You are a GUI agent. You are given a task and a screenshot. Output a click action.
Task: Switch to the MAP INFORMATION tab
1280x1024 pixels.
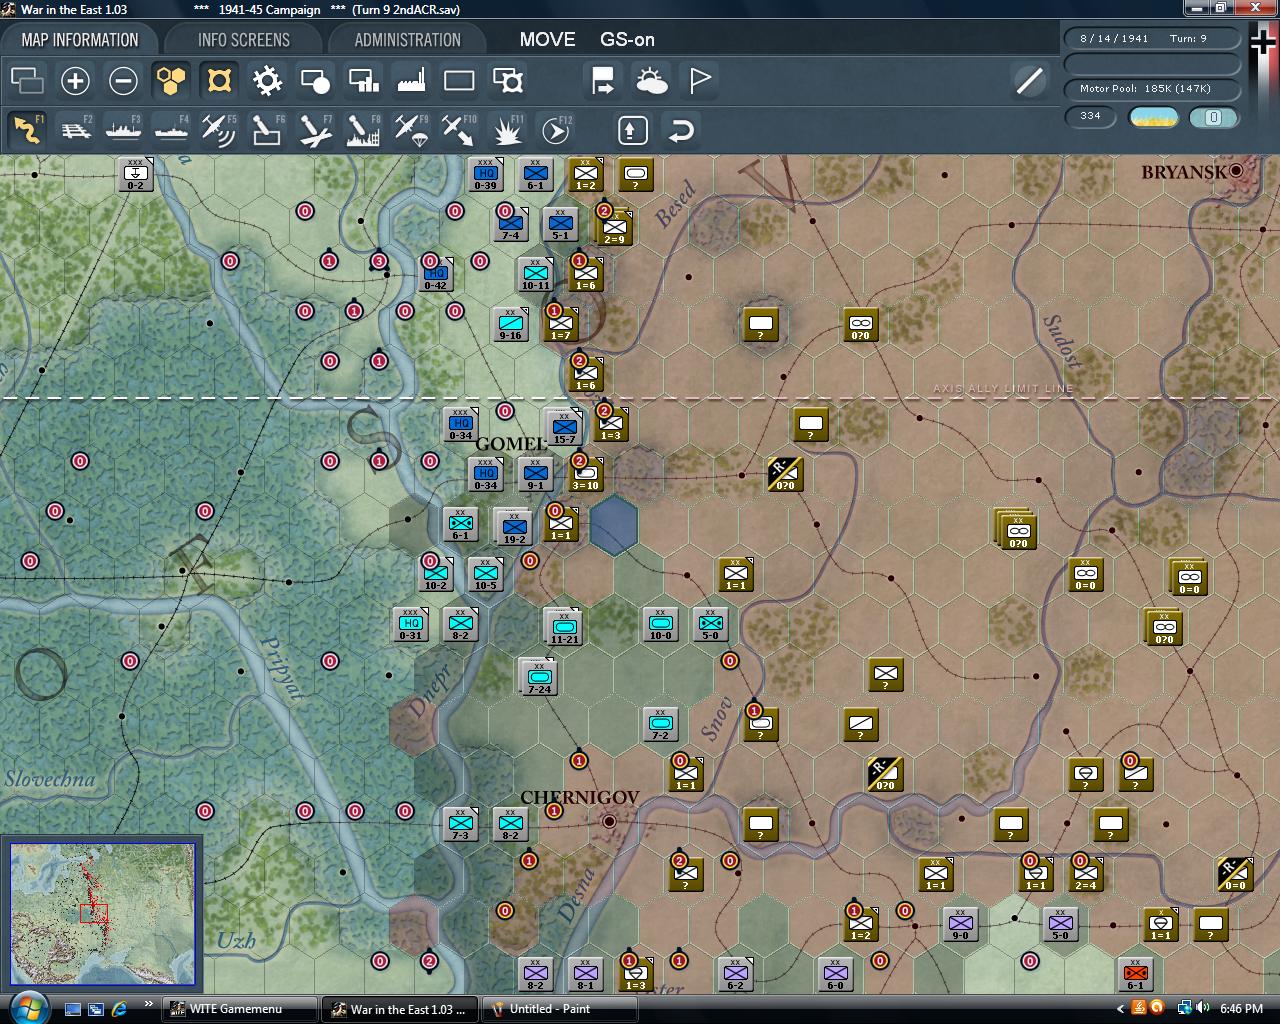tap(80, 40)
